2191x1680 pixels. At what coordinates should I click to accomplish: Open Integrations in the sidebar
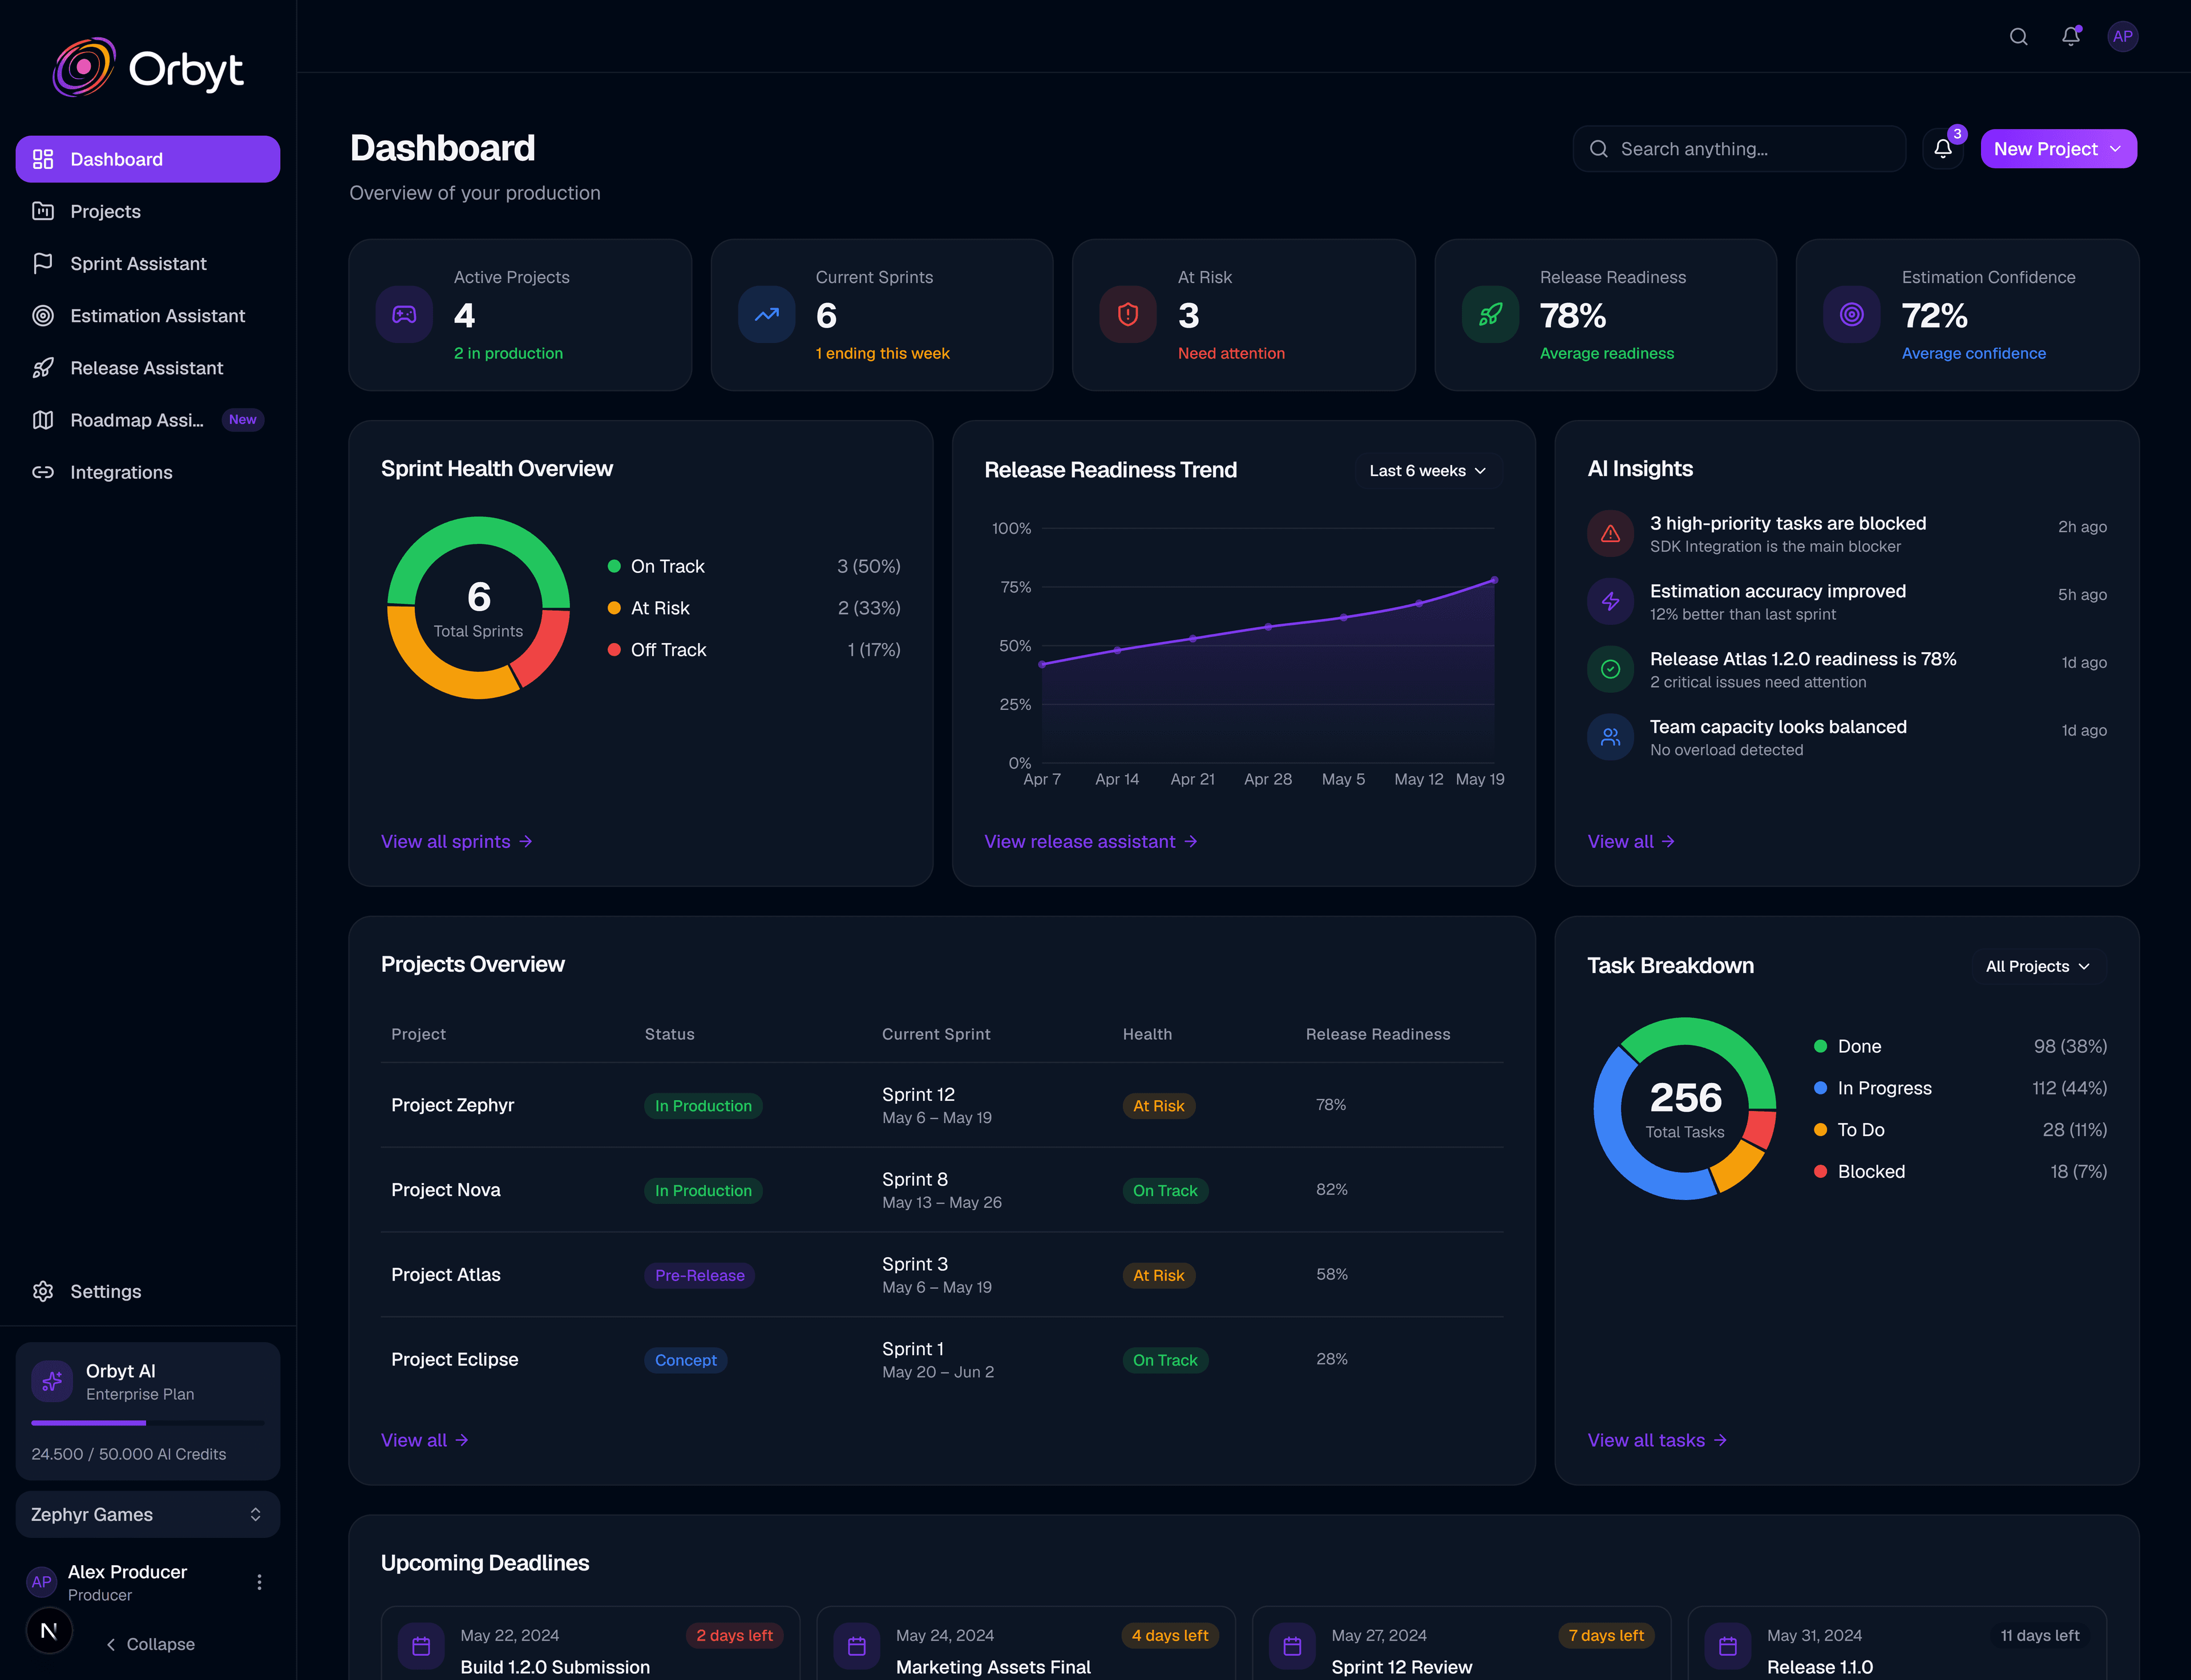point(148,472)
